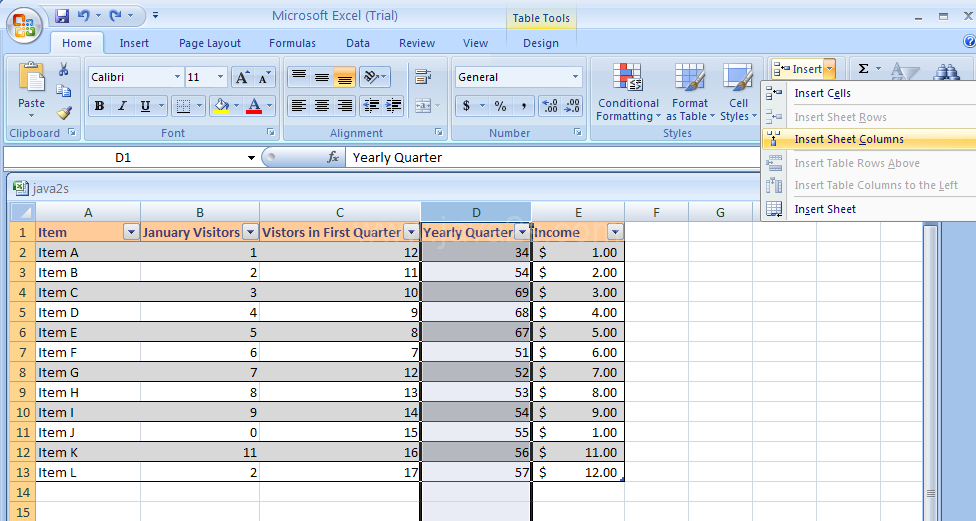Open the Table Tools Design tab

(541, 43)
